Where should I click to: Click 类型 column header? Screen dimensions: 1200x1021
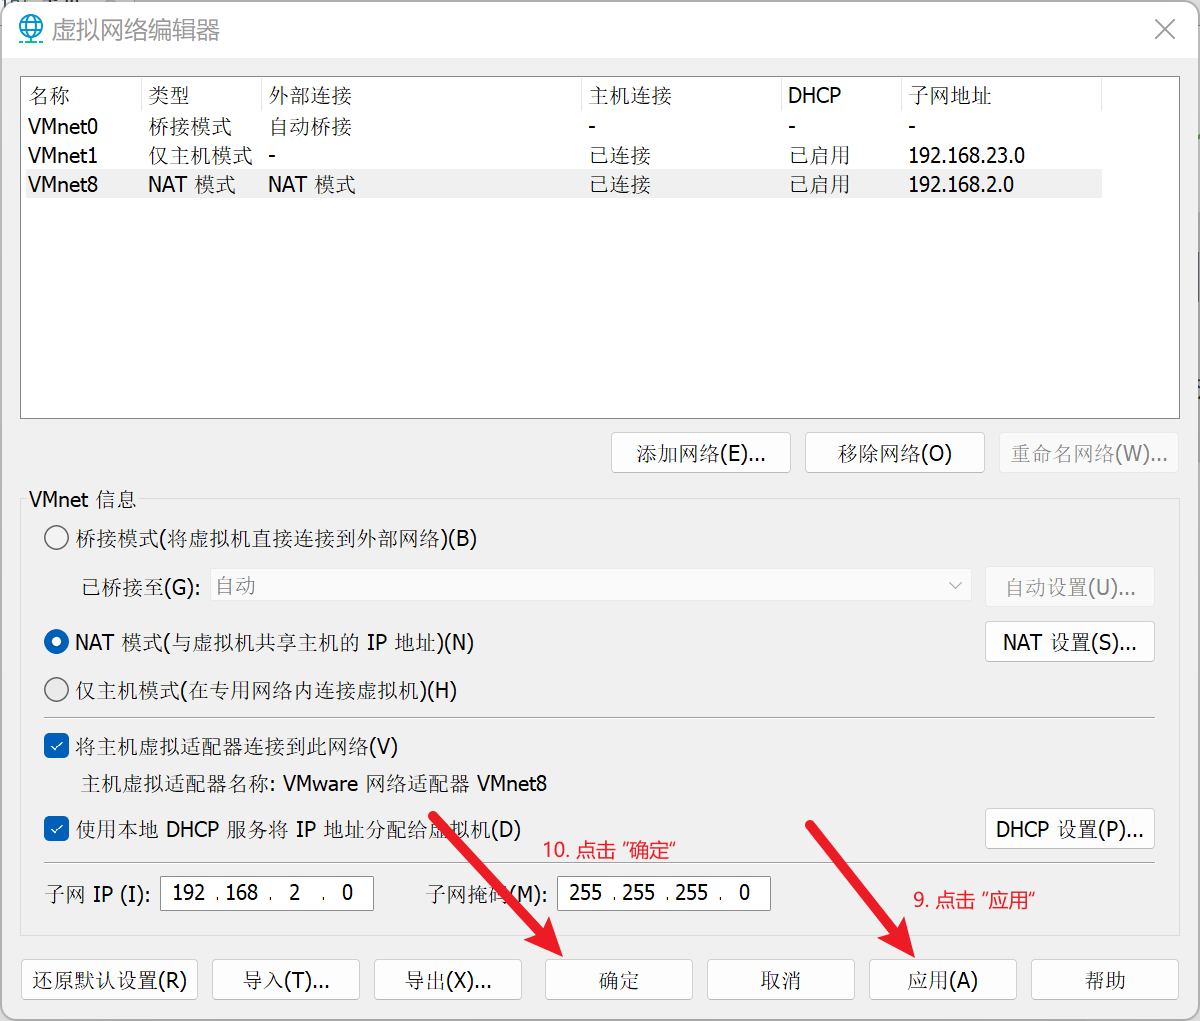pos(201,95)
